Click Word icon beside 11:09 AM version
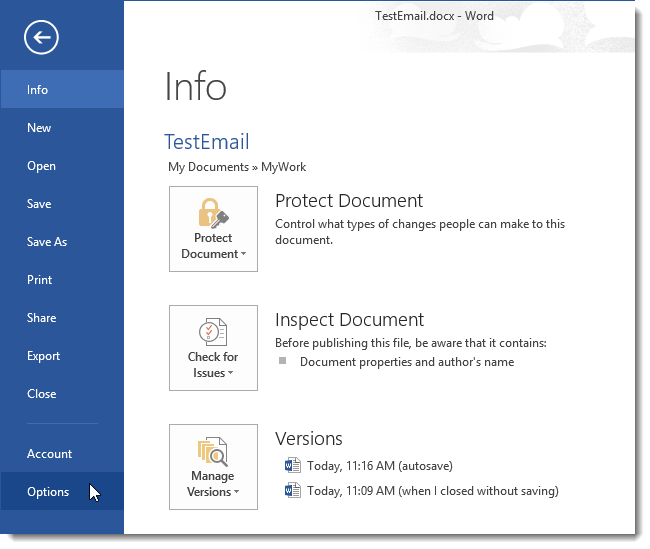Viewport: 650px width, 549px height. pyautogui.click(x=292, y=490)
